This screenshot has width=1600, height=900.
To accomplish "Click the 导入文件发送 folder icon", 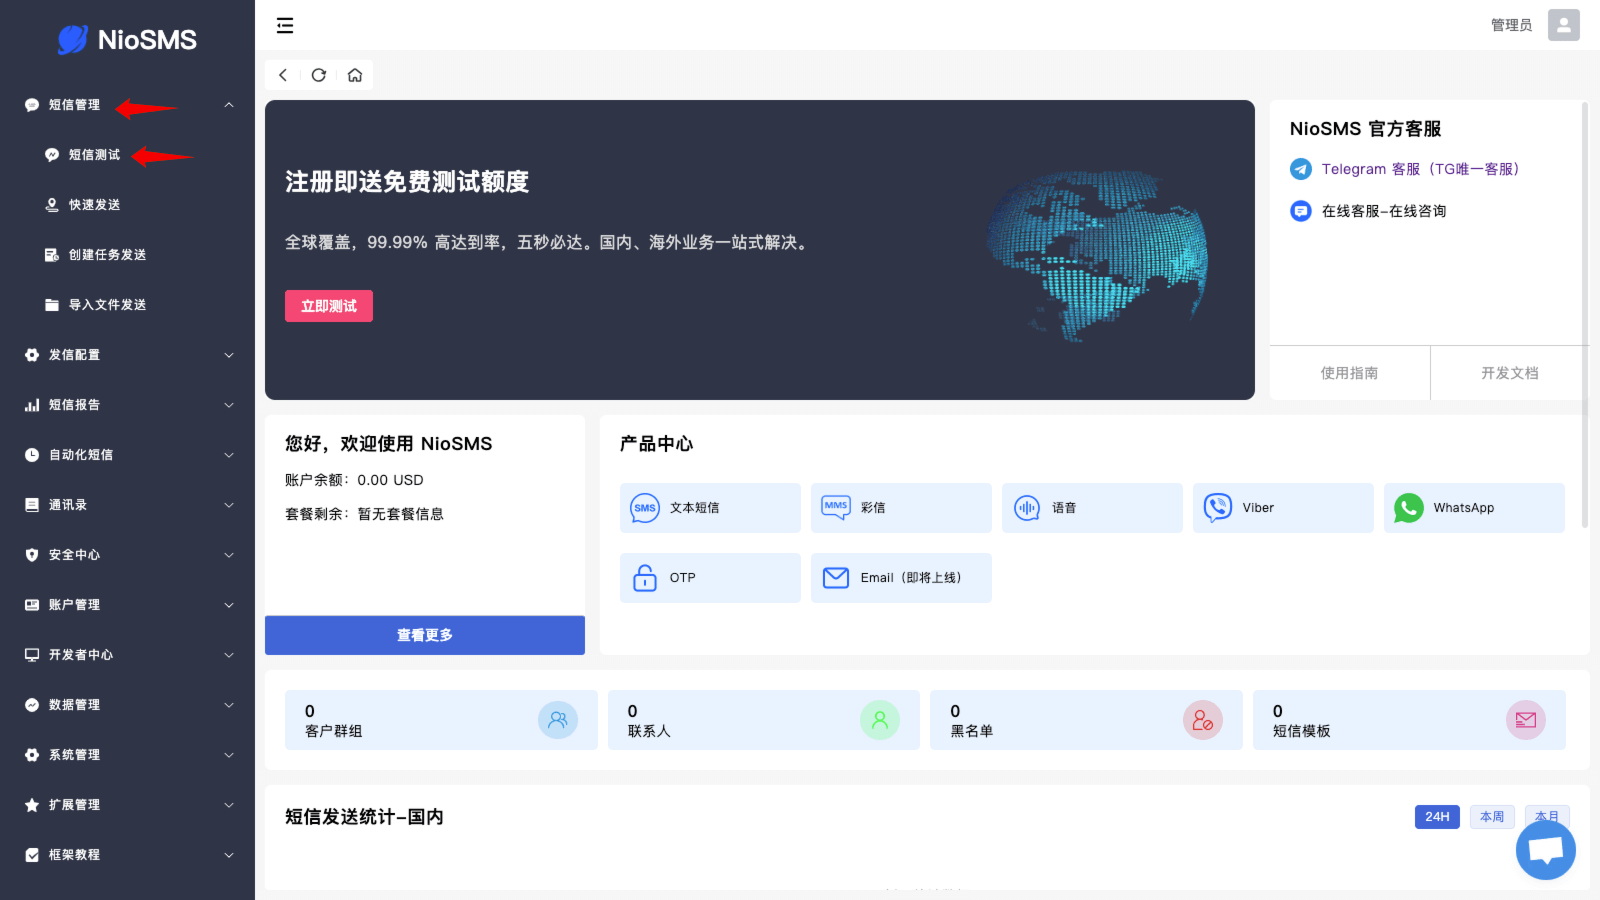I will pos(52,305).
